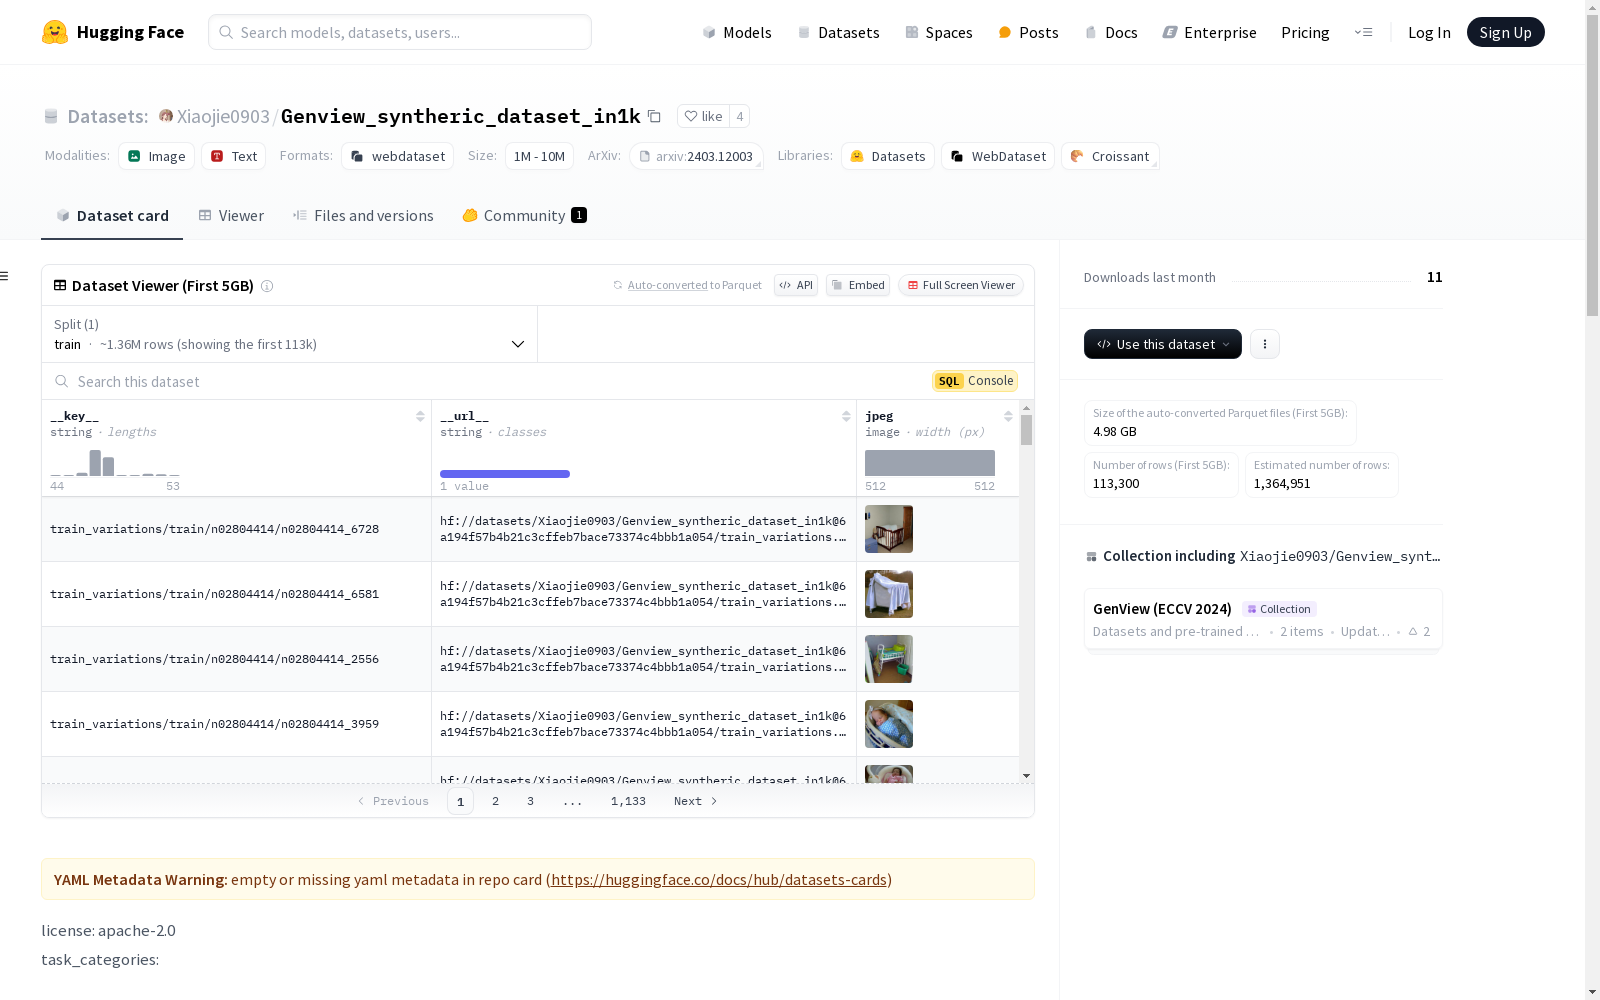Switch to the Viewer tab
This screenshot has height=1000, width=1600.
coord(231,215)
